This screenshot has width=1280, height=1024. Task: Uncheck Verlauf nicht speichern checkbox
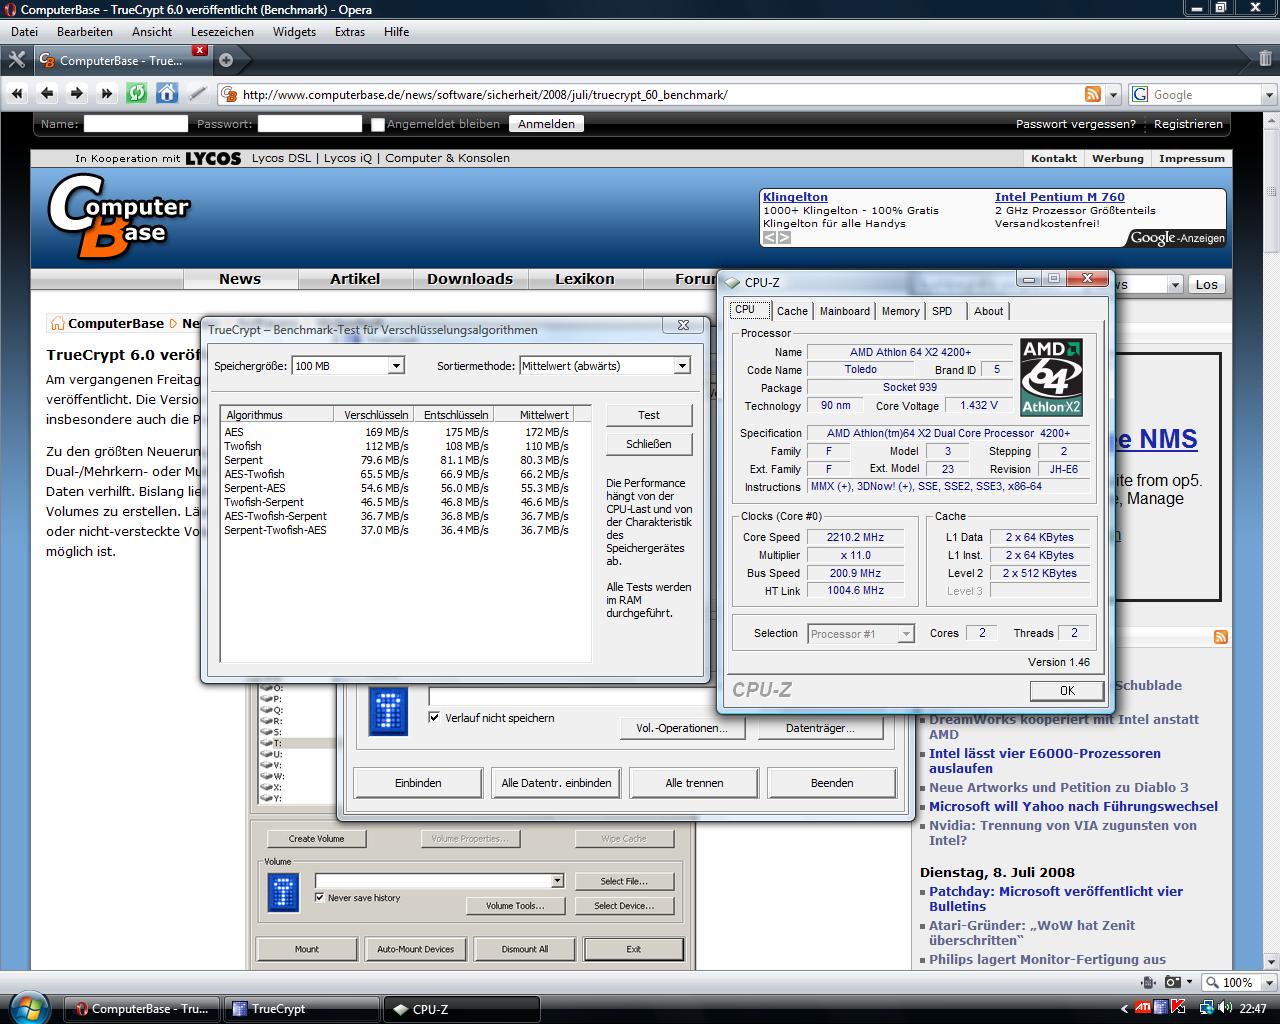pos(434,717)
